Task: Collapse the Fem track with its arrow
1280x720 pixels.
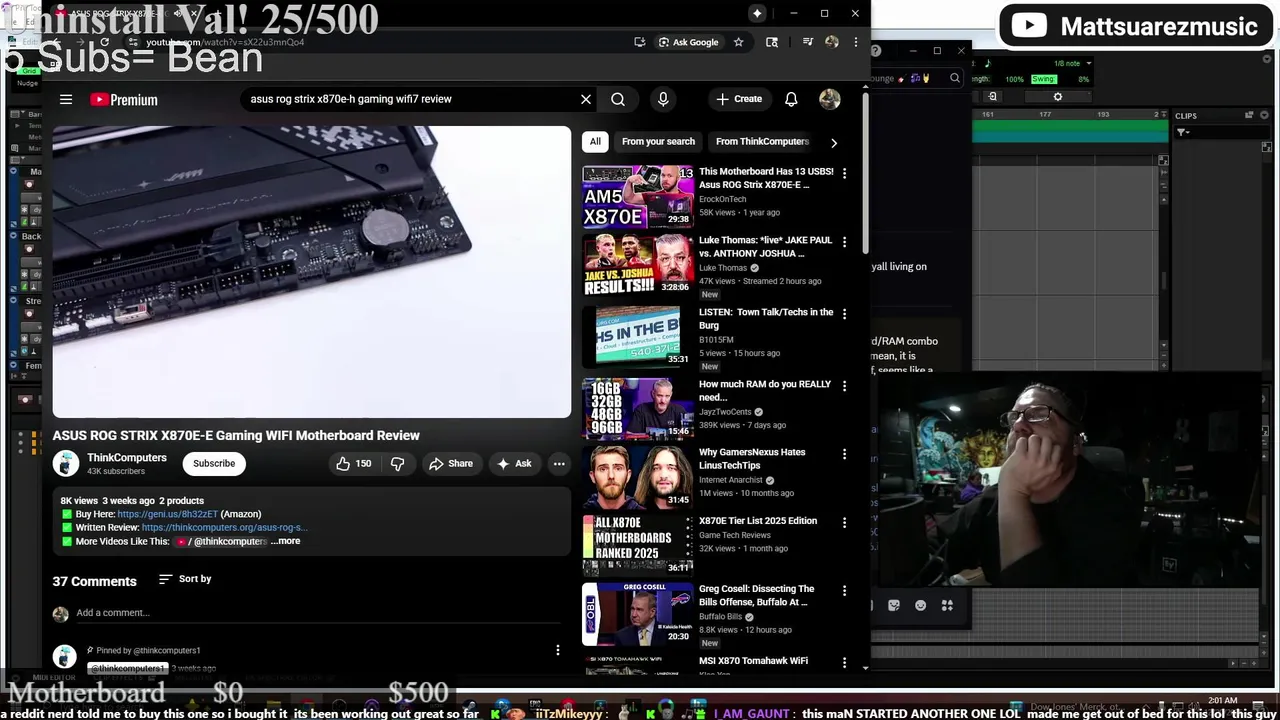Action: click(x=13, y=366)
